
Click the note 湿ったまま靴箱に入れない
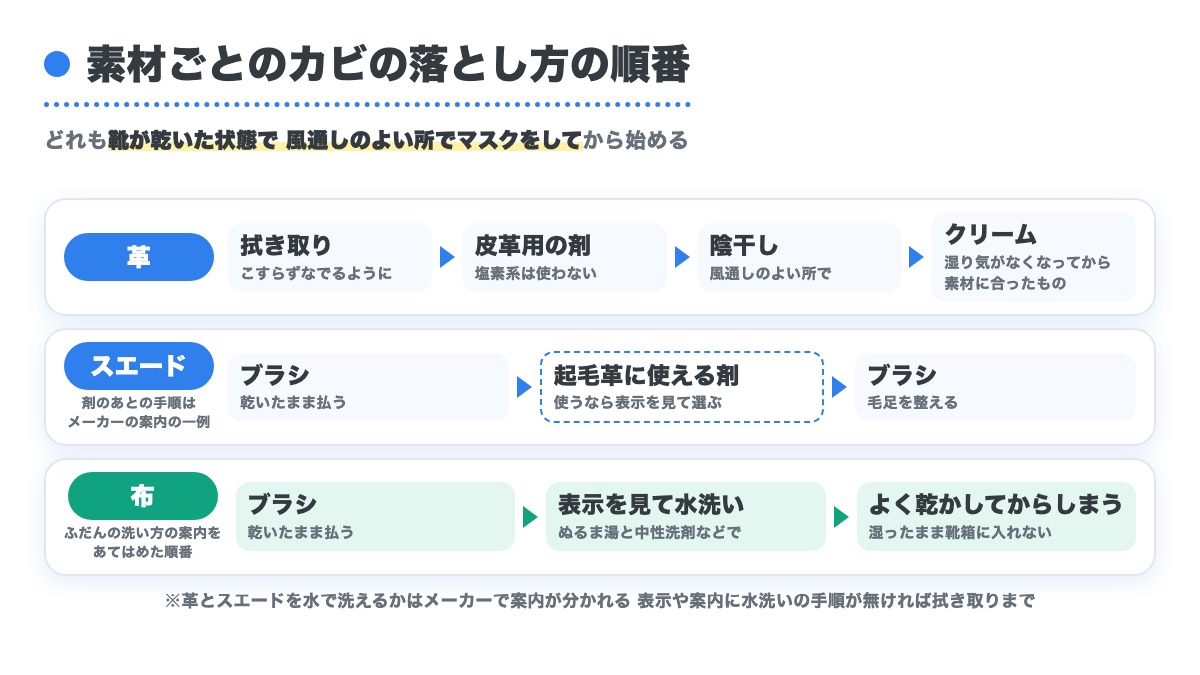(x=960, y=533)
